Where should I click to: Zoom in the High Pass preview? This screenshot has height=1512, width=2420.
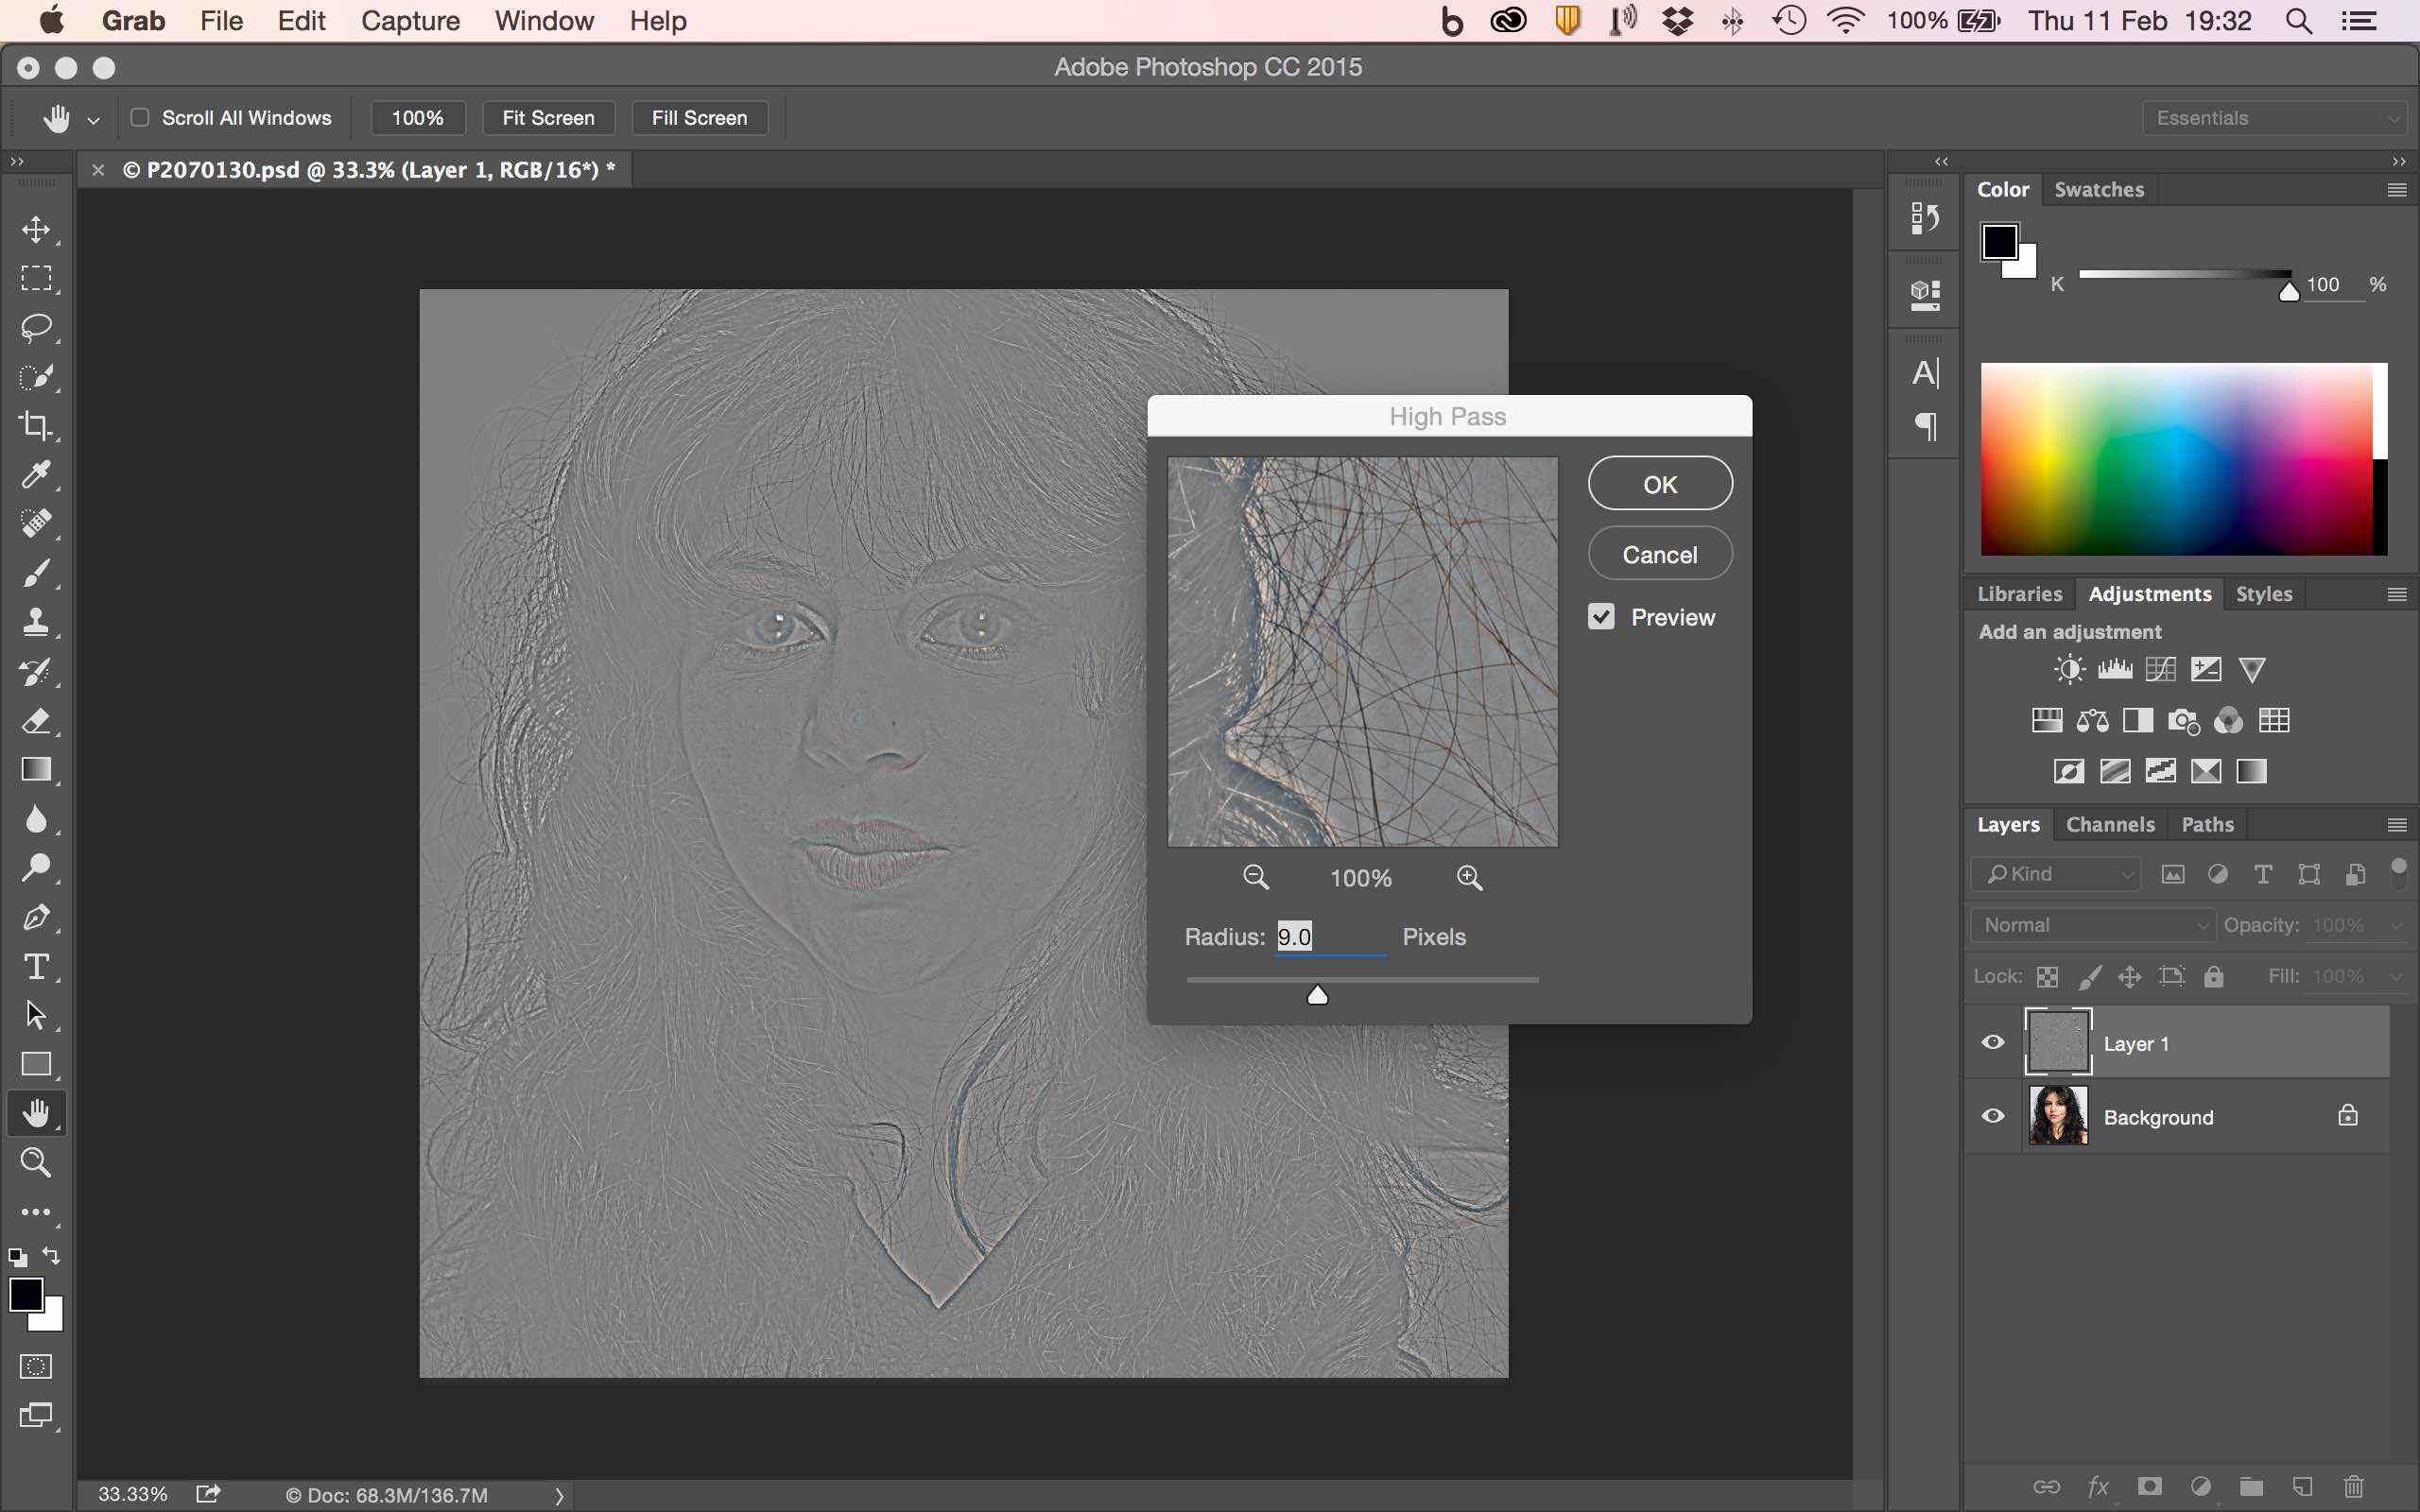1469,877
